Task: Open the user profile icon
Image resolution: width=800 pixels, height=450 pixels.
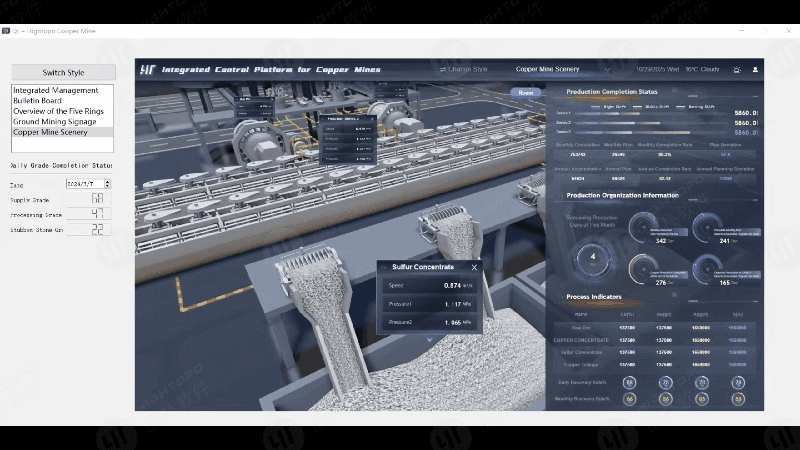Action: pos(755,69)
